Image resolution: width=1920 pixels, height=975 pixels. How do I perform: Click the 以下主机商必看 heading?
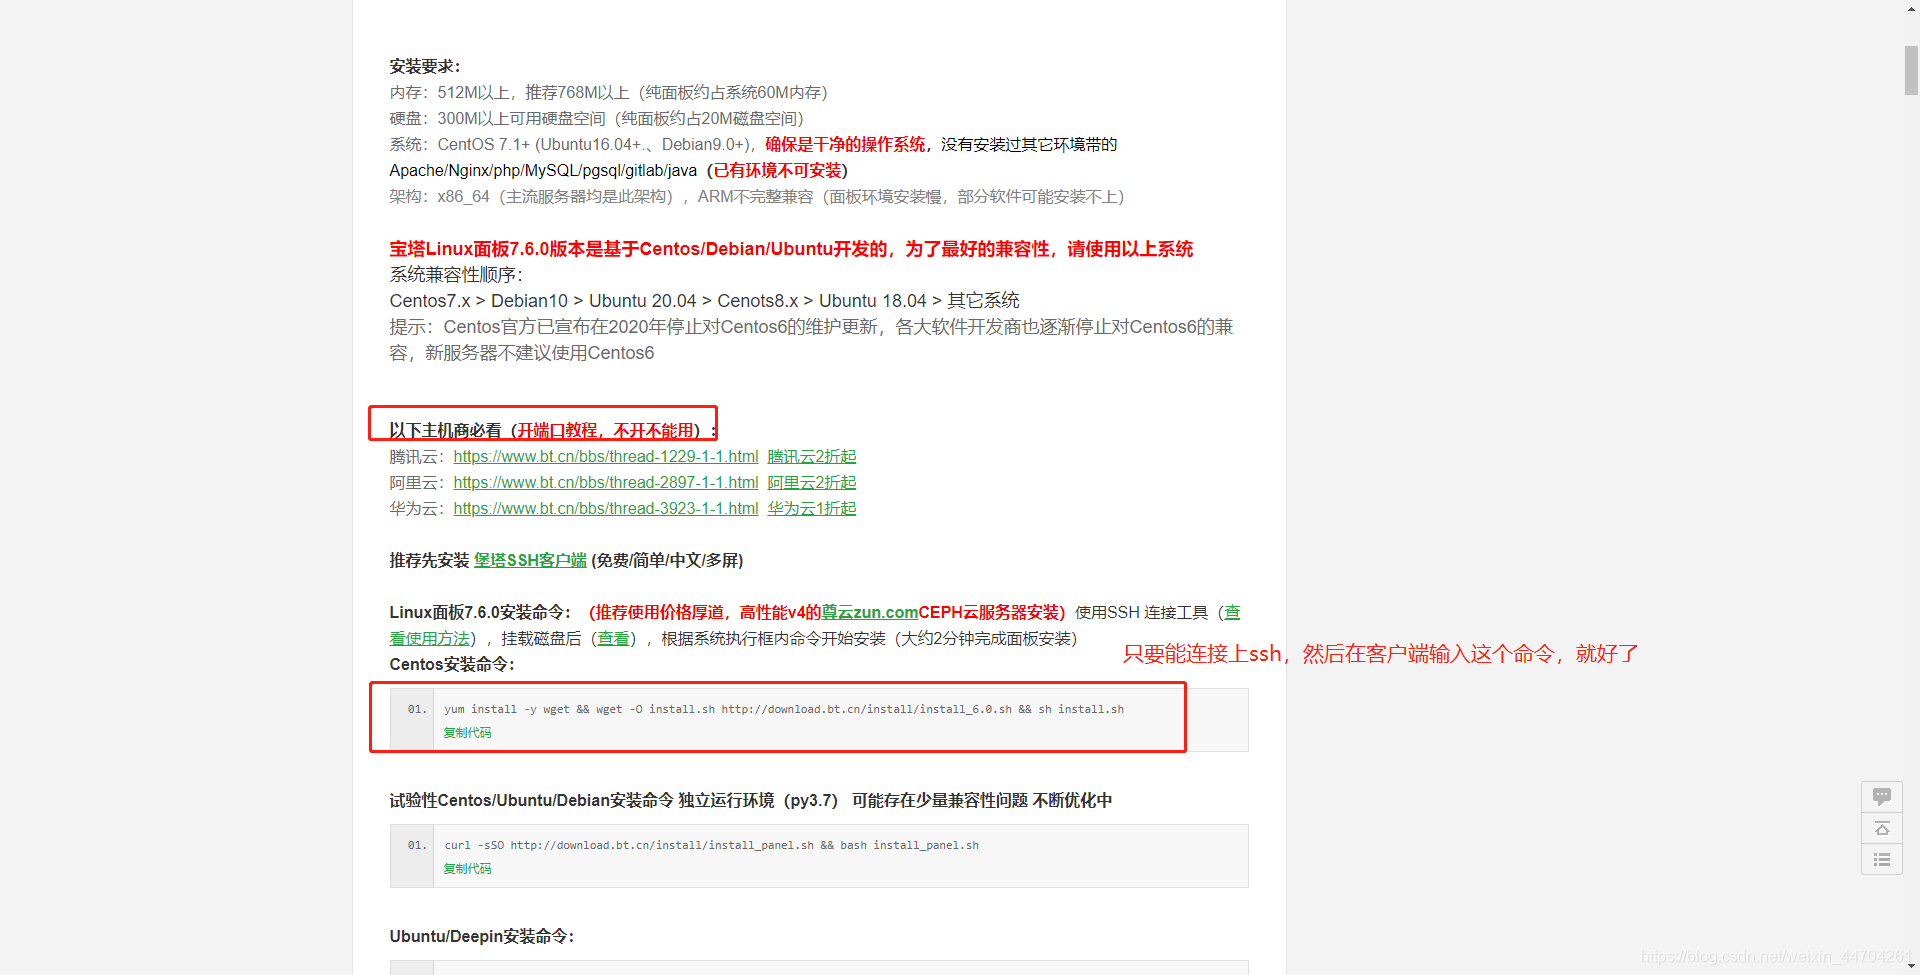[553, 431]
